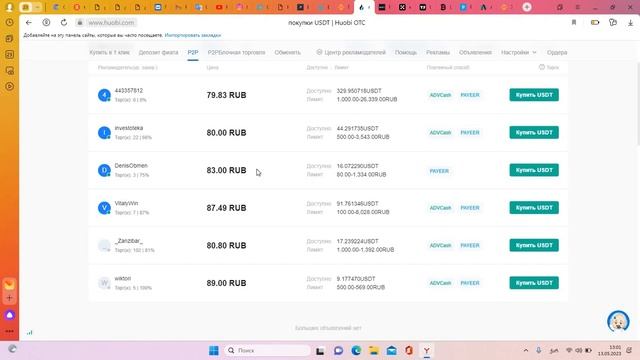
Task: Open the Объявления menu item
Action: click(x=475, y=52)
